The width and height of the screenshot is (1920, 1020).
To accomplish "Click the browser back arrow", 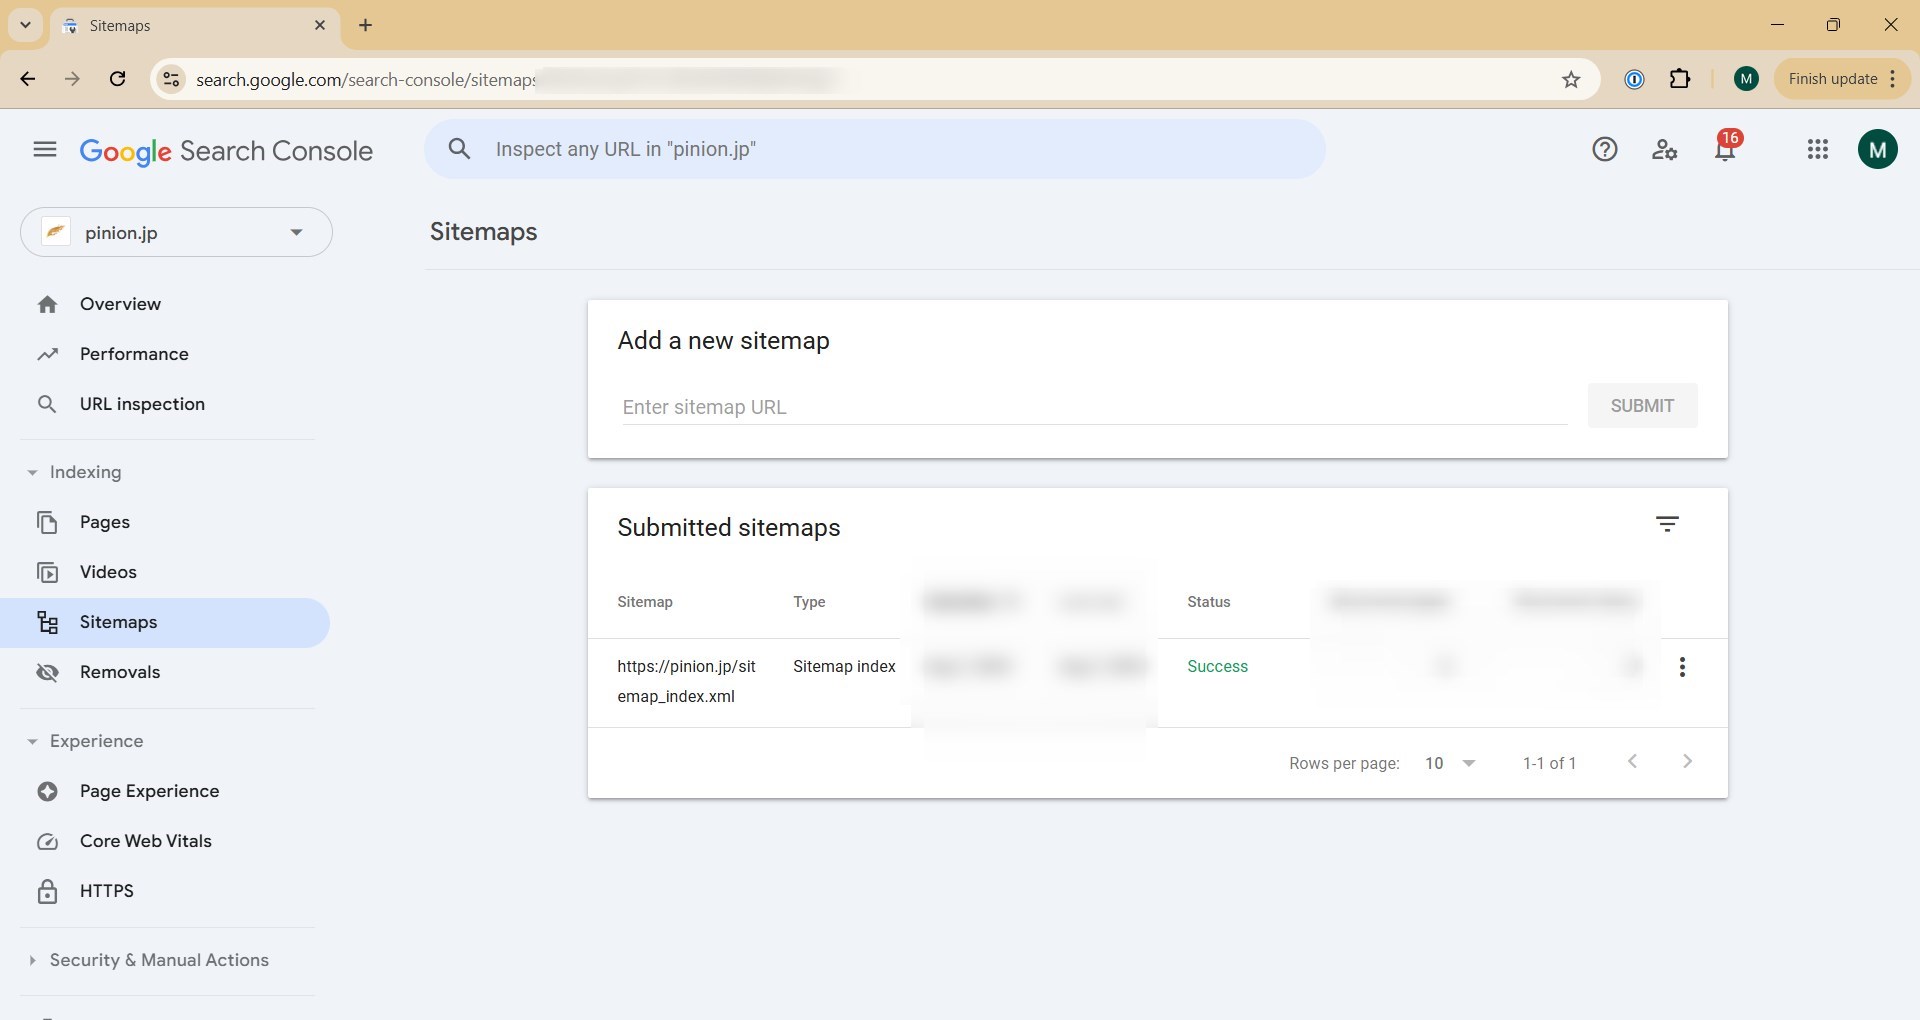I will click(27, 79).
